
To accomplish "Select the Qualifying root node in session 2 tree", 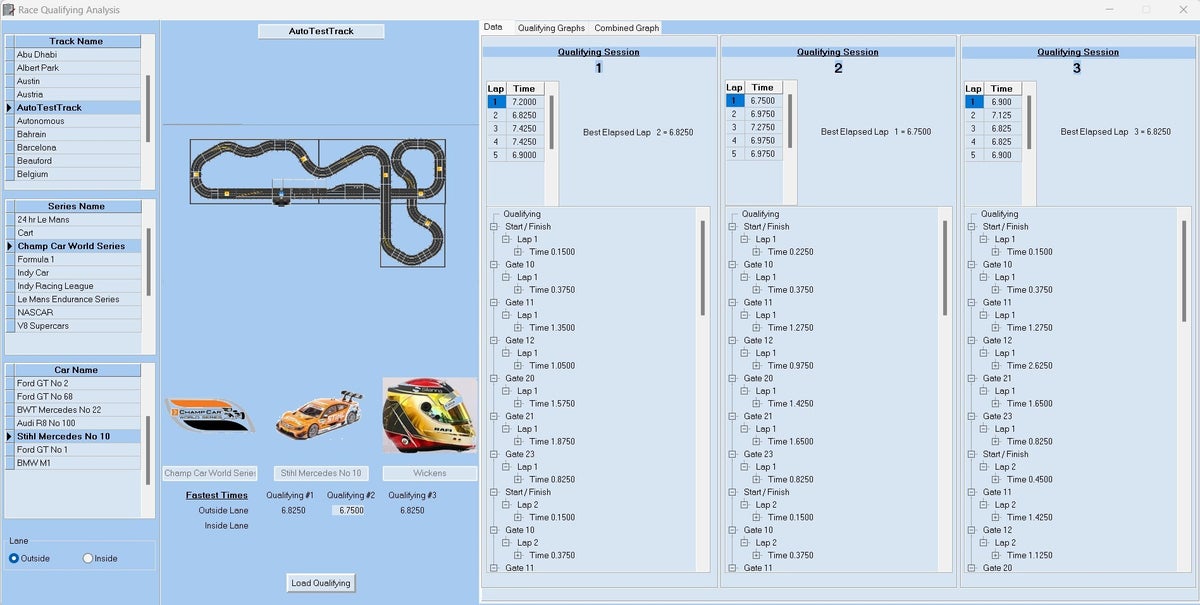I will [x=760, y=214].
